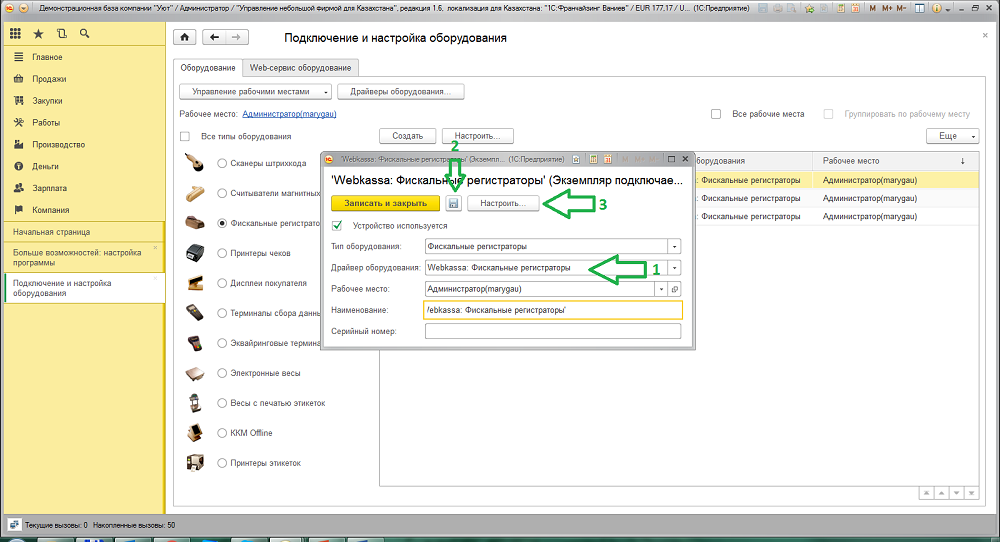The image size is (1000, 542).
Task: Select Сканеры штрихкода radio button
Action: point(222,163)
